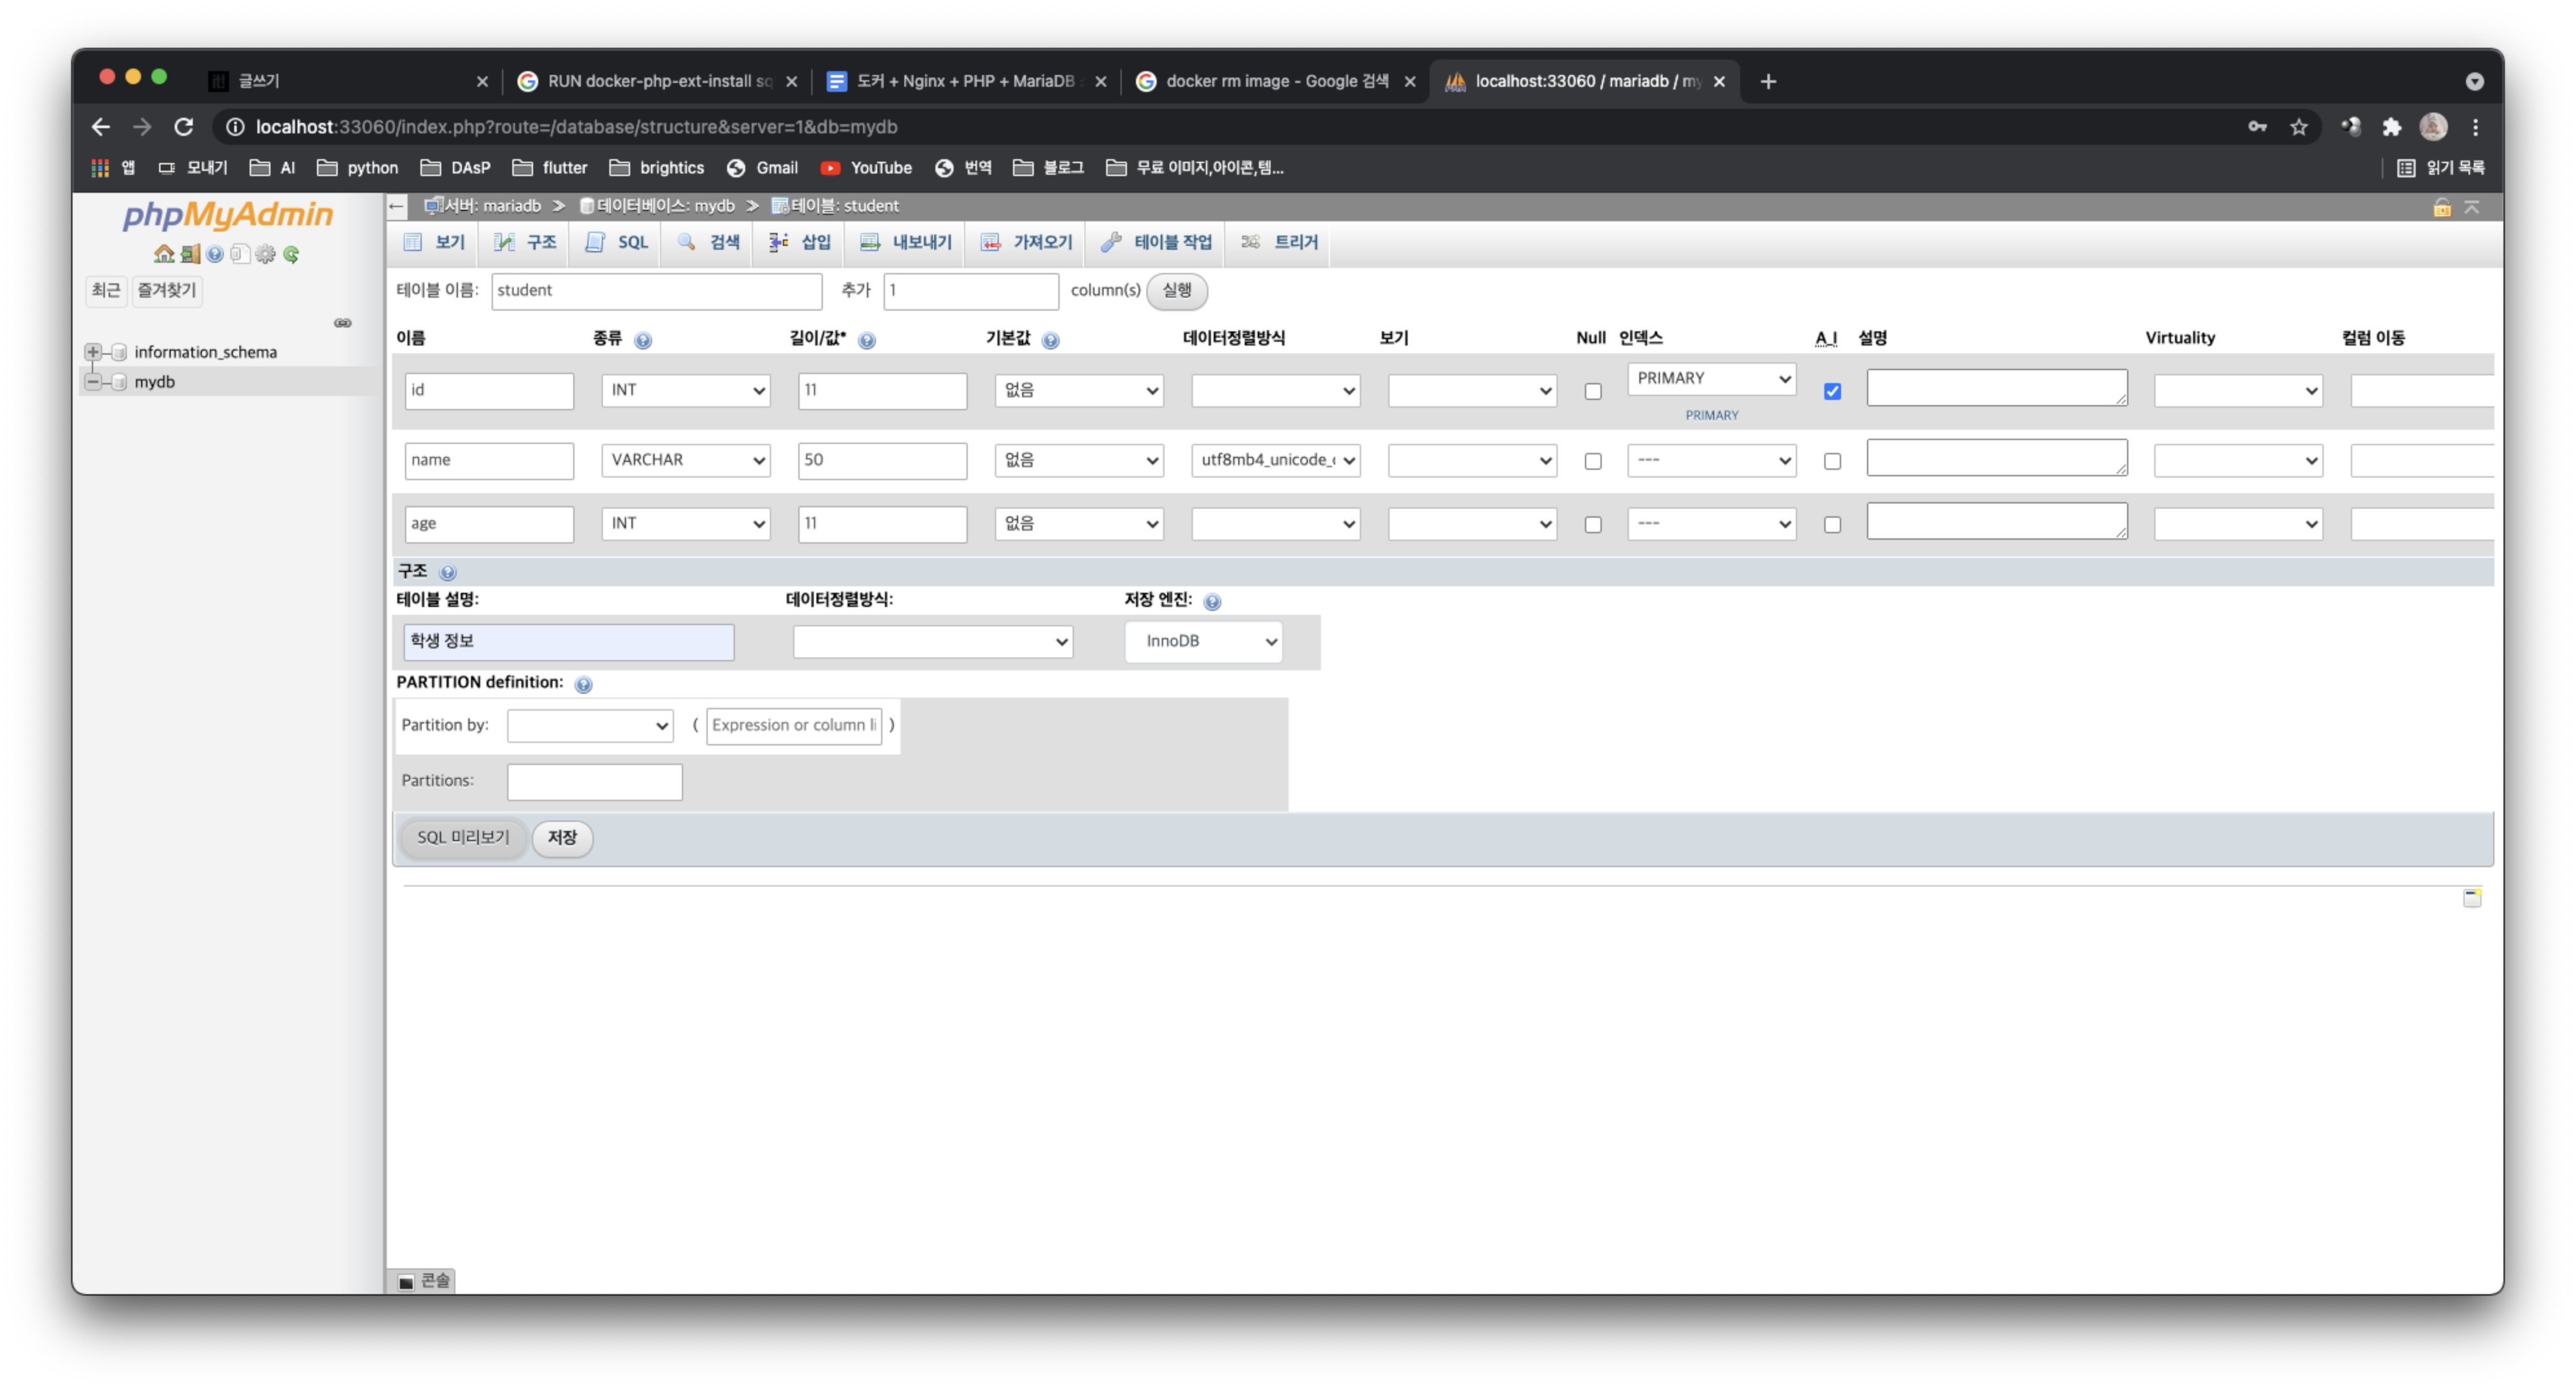Viewport: 2576px width, 1390px height.
Task: Switch to the SQL tab
Action: coord(617,242)
